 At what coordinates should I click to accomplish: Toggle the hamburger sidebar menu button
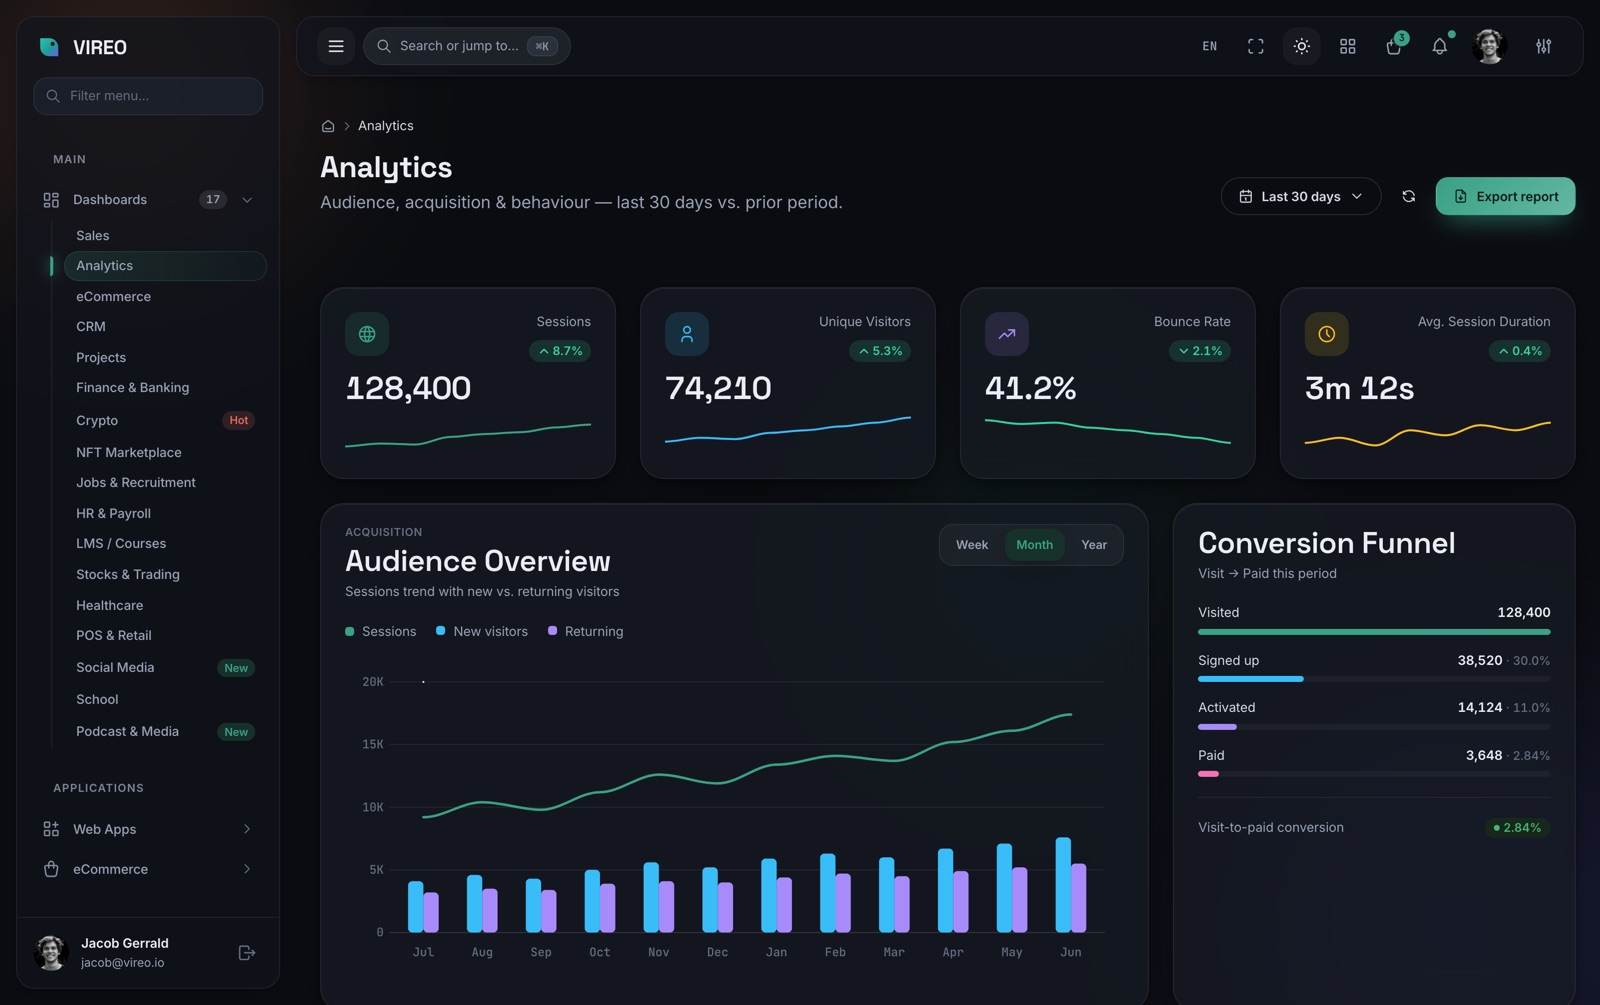(336, 46)
